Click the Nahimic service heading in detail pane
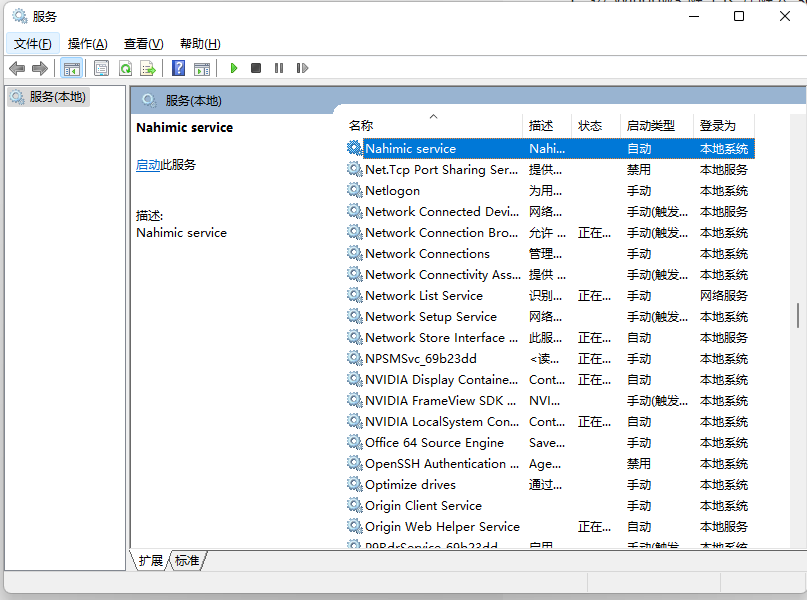Image resolution: width=807 pixels, height=600 pixels. coord(184,128)
